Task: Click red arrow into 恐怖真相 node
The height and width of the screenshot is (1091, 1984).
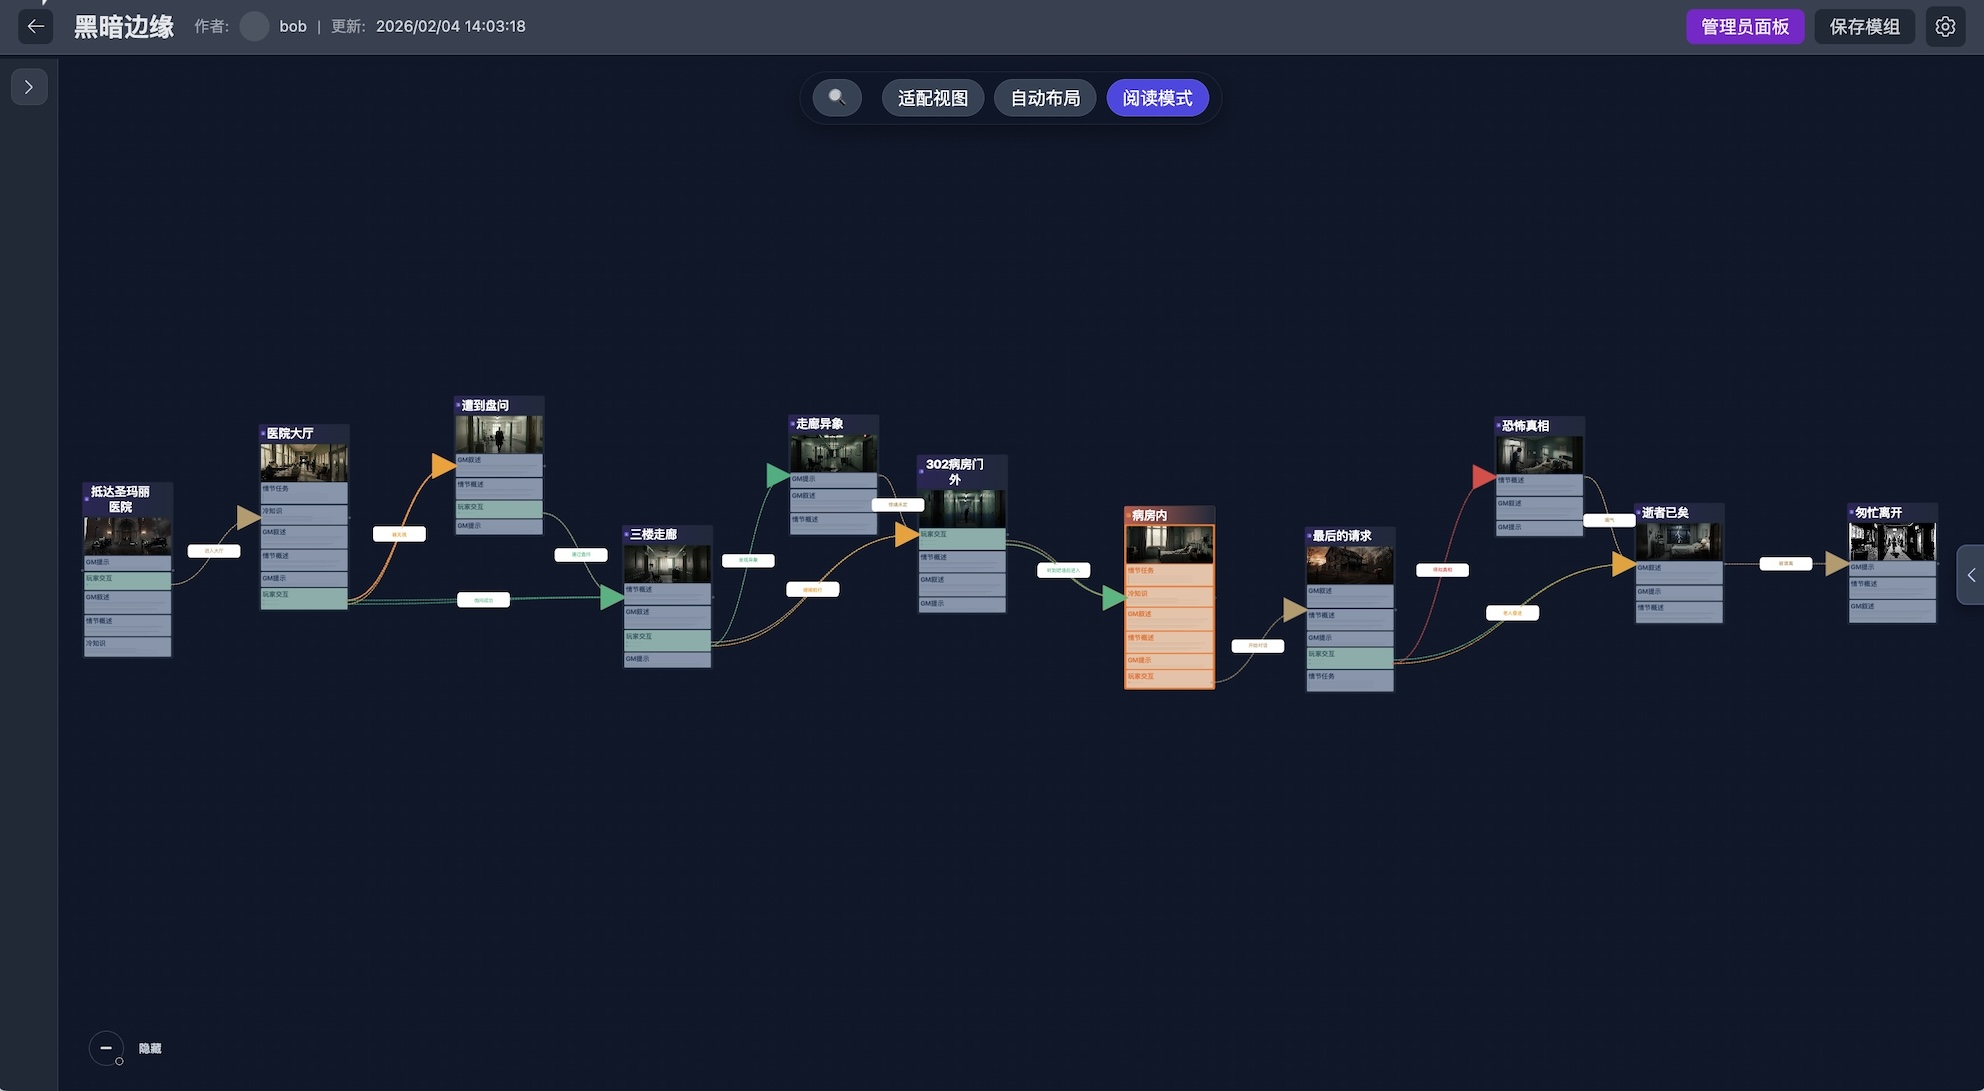Action: coord(1483,477)
